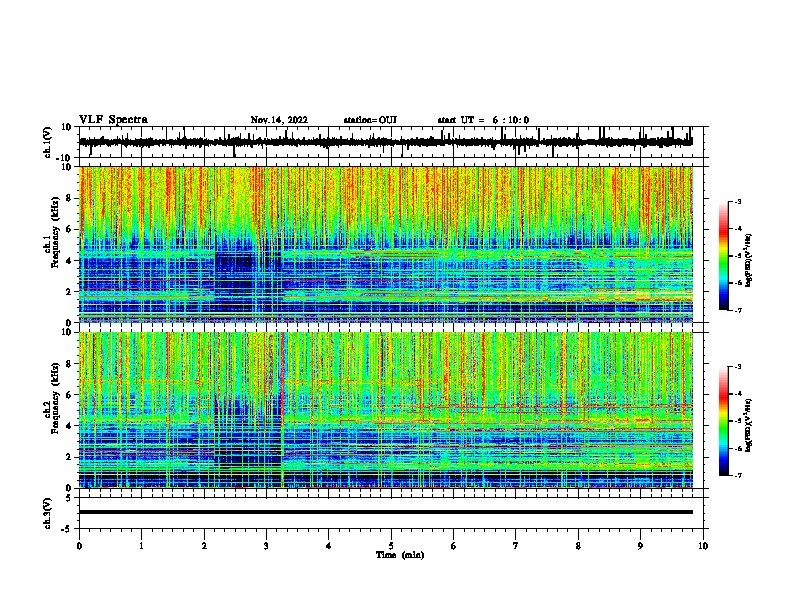Click the time axis tick label "8"
Image resolution: width=792 pixels, height=612 pixels.
pyautogui.click(x=578, y=546)
